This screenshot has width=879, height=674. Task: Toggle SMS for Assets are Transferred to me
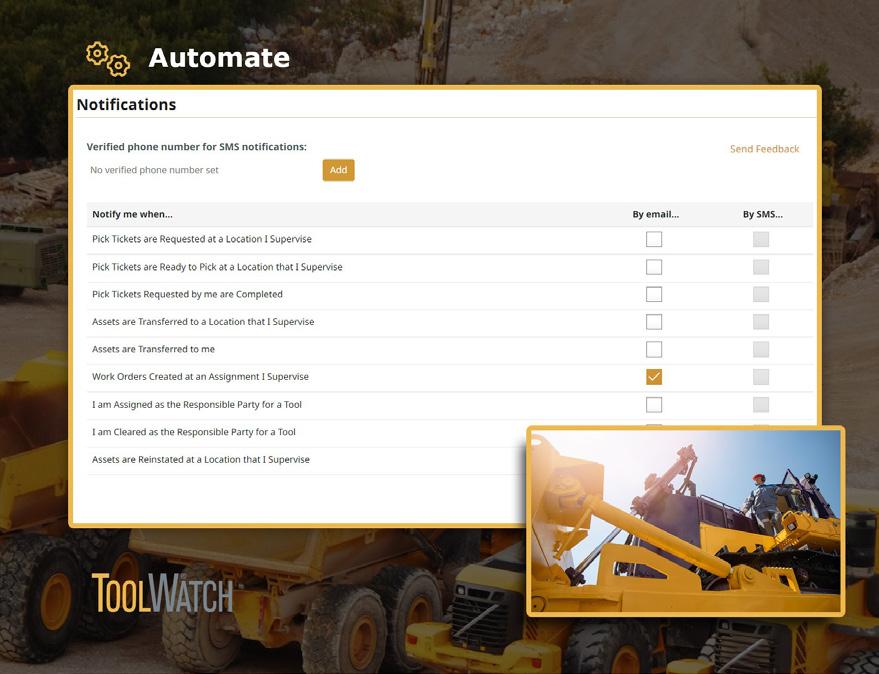point(761,349)
